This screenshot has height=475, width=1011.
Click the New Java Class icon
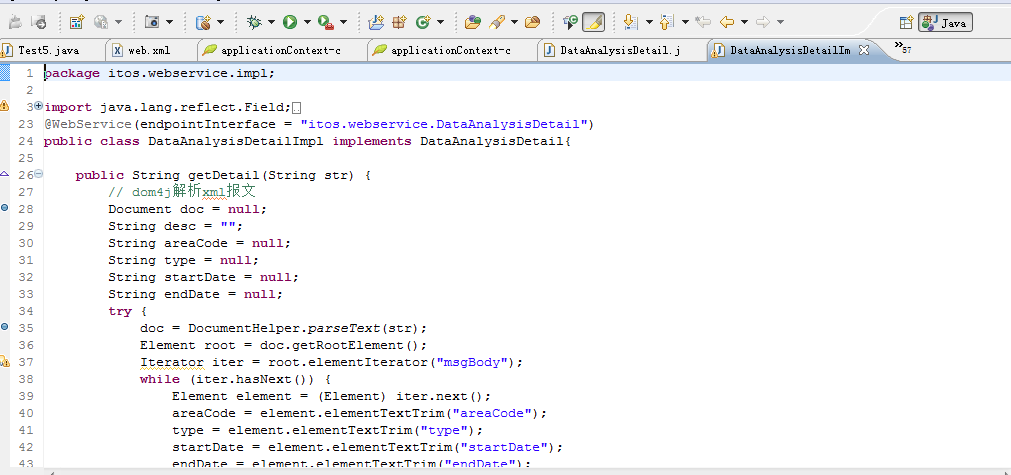(423, 21)
